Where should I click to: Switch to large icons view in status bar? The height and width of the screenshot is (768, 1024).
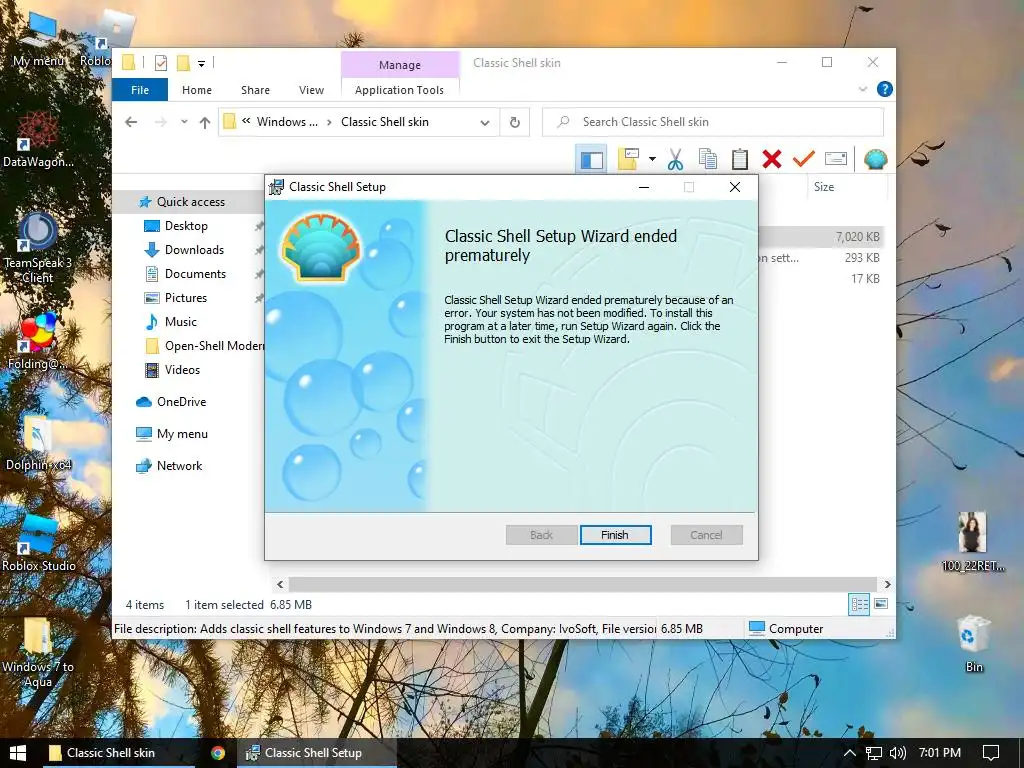(x=881, y=604)
